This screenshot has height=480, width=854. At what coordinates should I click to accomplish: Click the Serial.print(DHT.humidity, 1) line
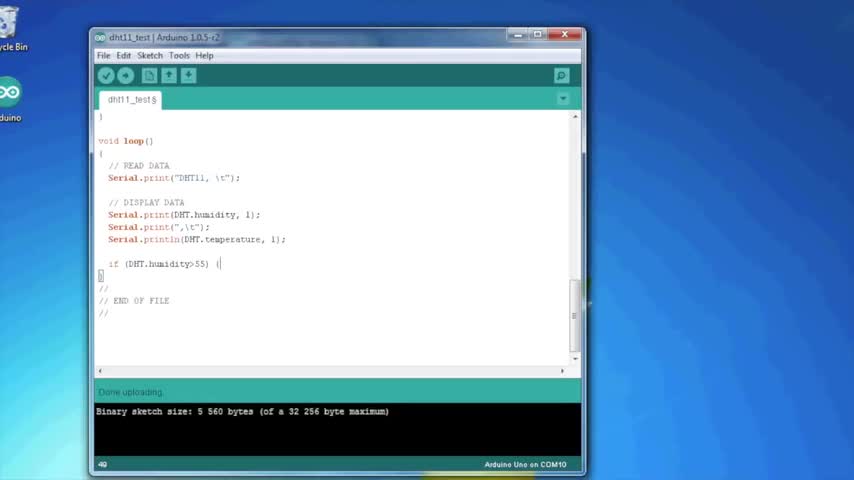184,215
